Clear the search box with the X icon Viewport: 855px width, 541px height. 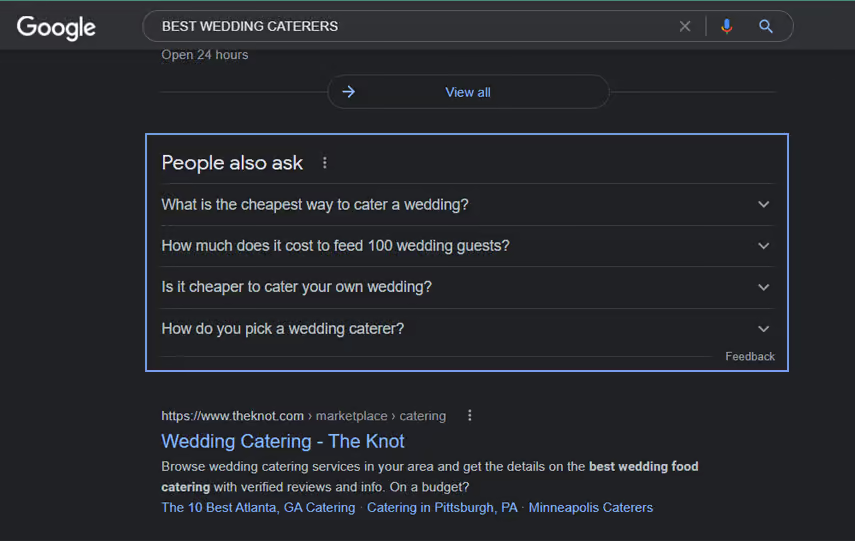coord(685,26)
